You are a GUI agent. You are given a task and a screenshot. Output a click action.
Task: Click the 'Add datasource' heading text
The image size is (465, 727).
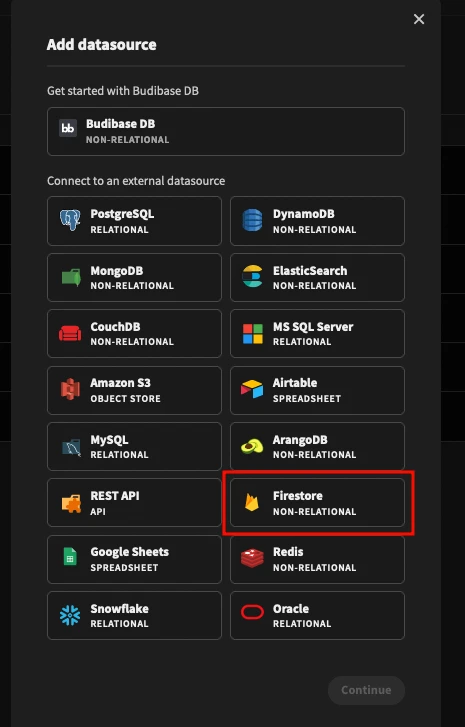click(x=102, y=45)
